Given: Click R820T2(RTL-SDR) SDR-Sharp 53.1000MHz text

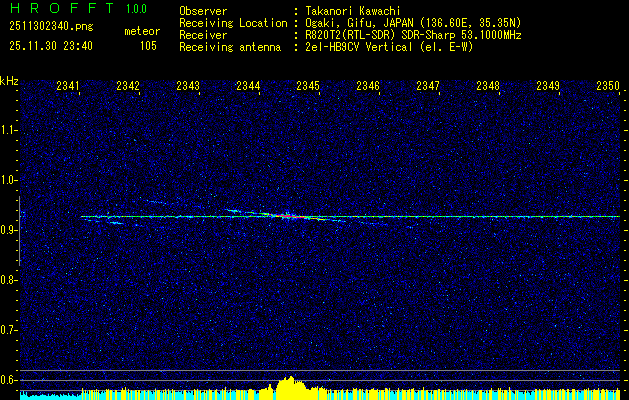Looking at the screenshot, I should click(x=412, y=35).
